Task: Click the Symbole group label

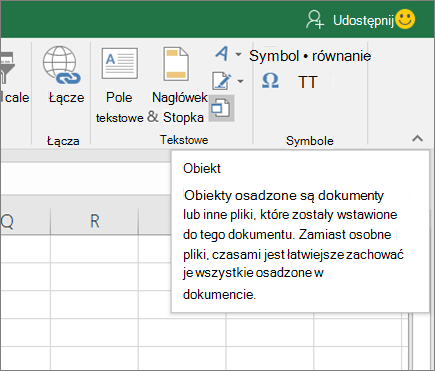Action: coord(310,141)
